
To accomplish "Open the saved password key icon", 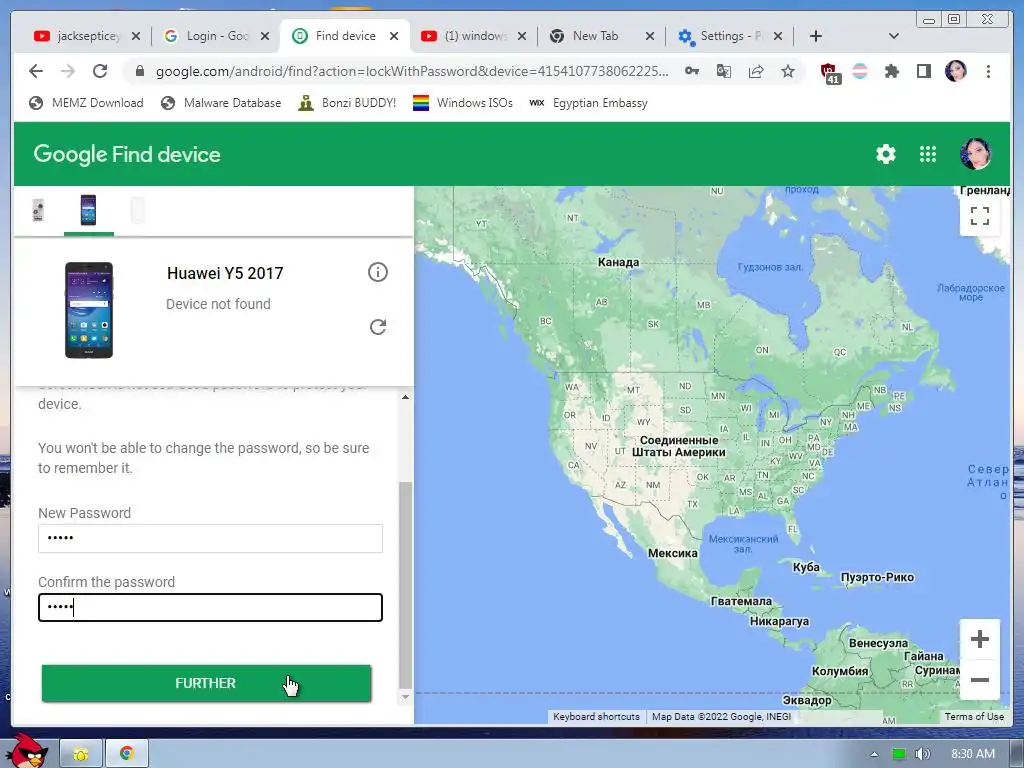I will coord(692,71).
